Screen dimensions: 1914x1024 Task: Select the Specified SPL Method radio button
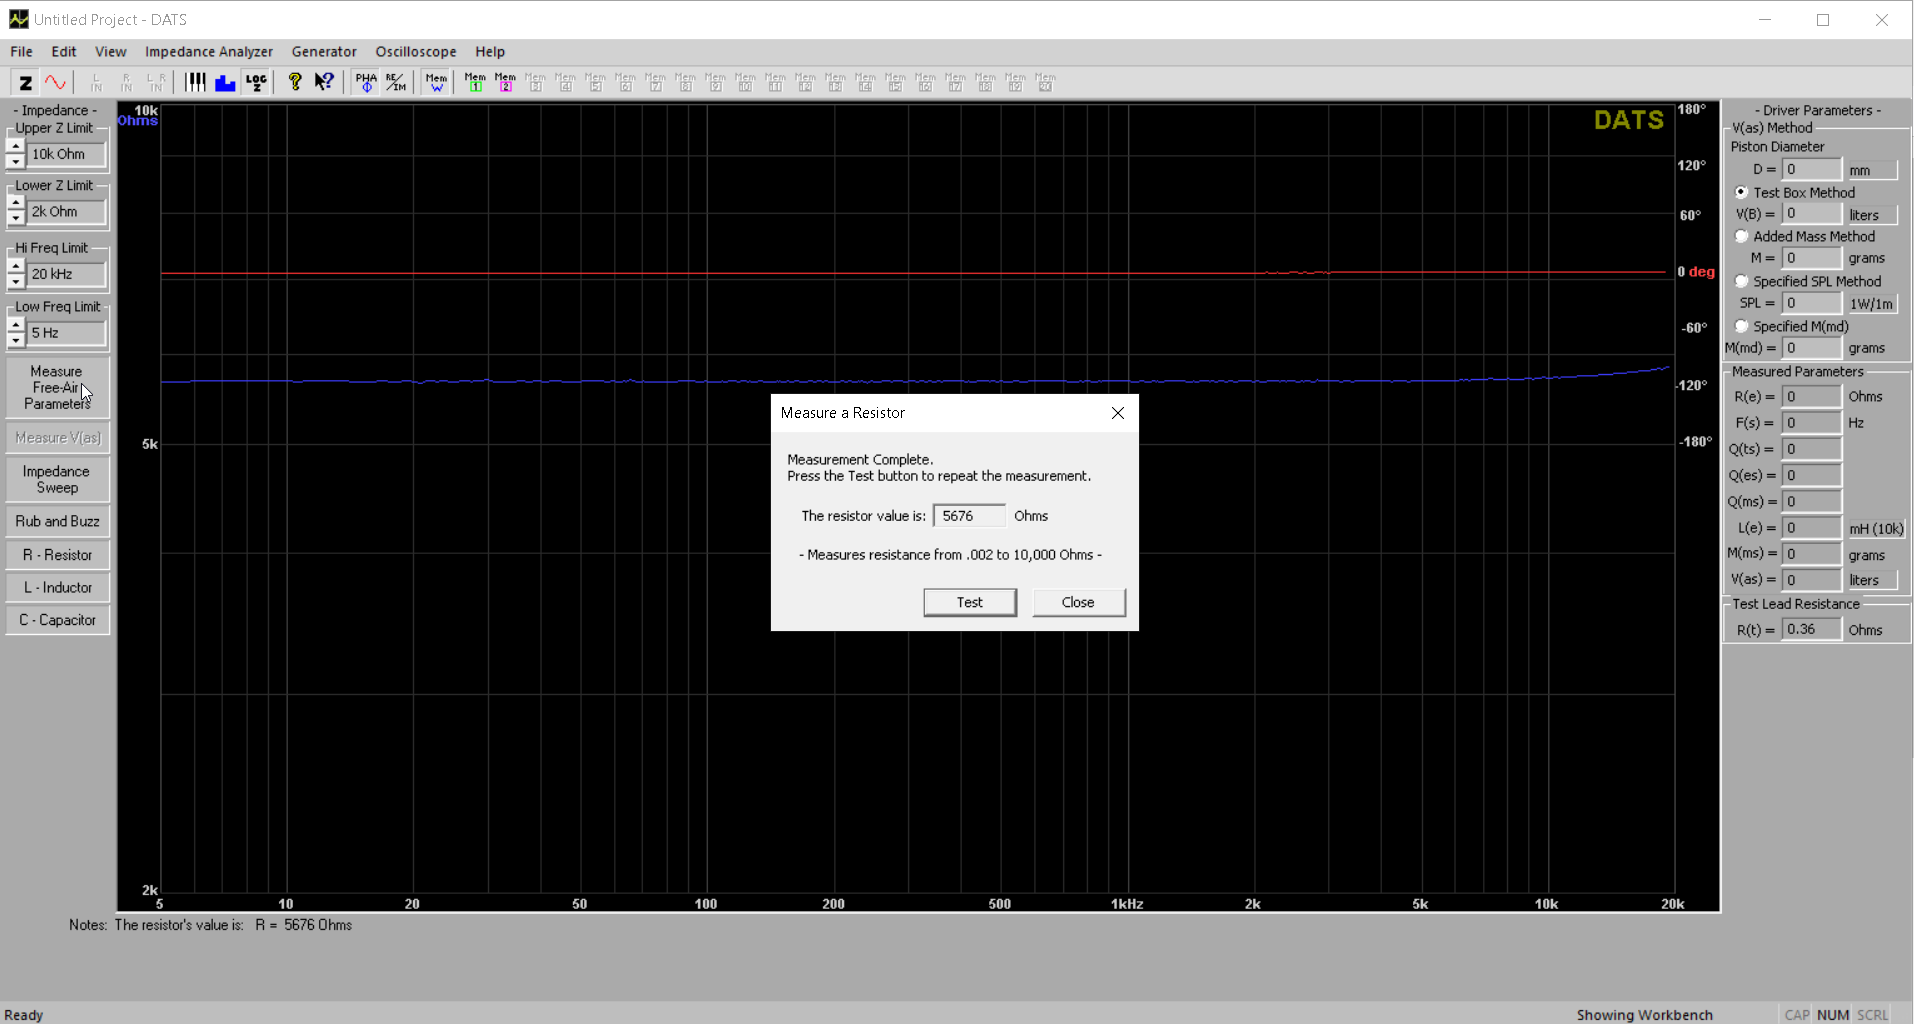coord(1742,282)
